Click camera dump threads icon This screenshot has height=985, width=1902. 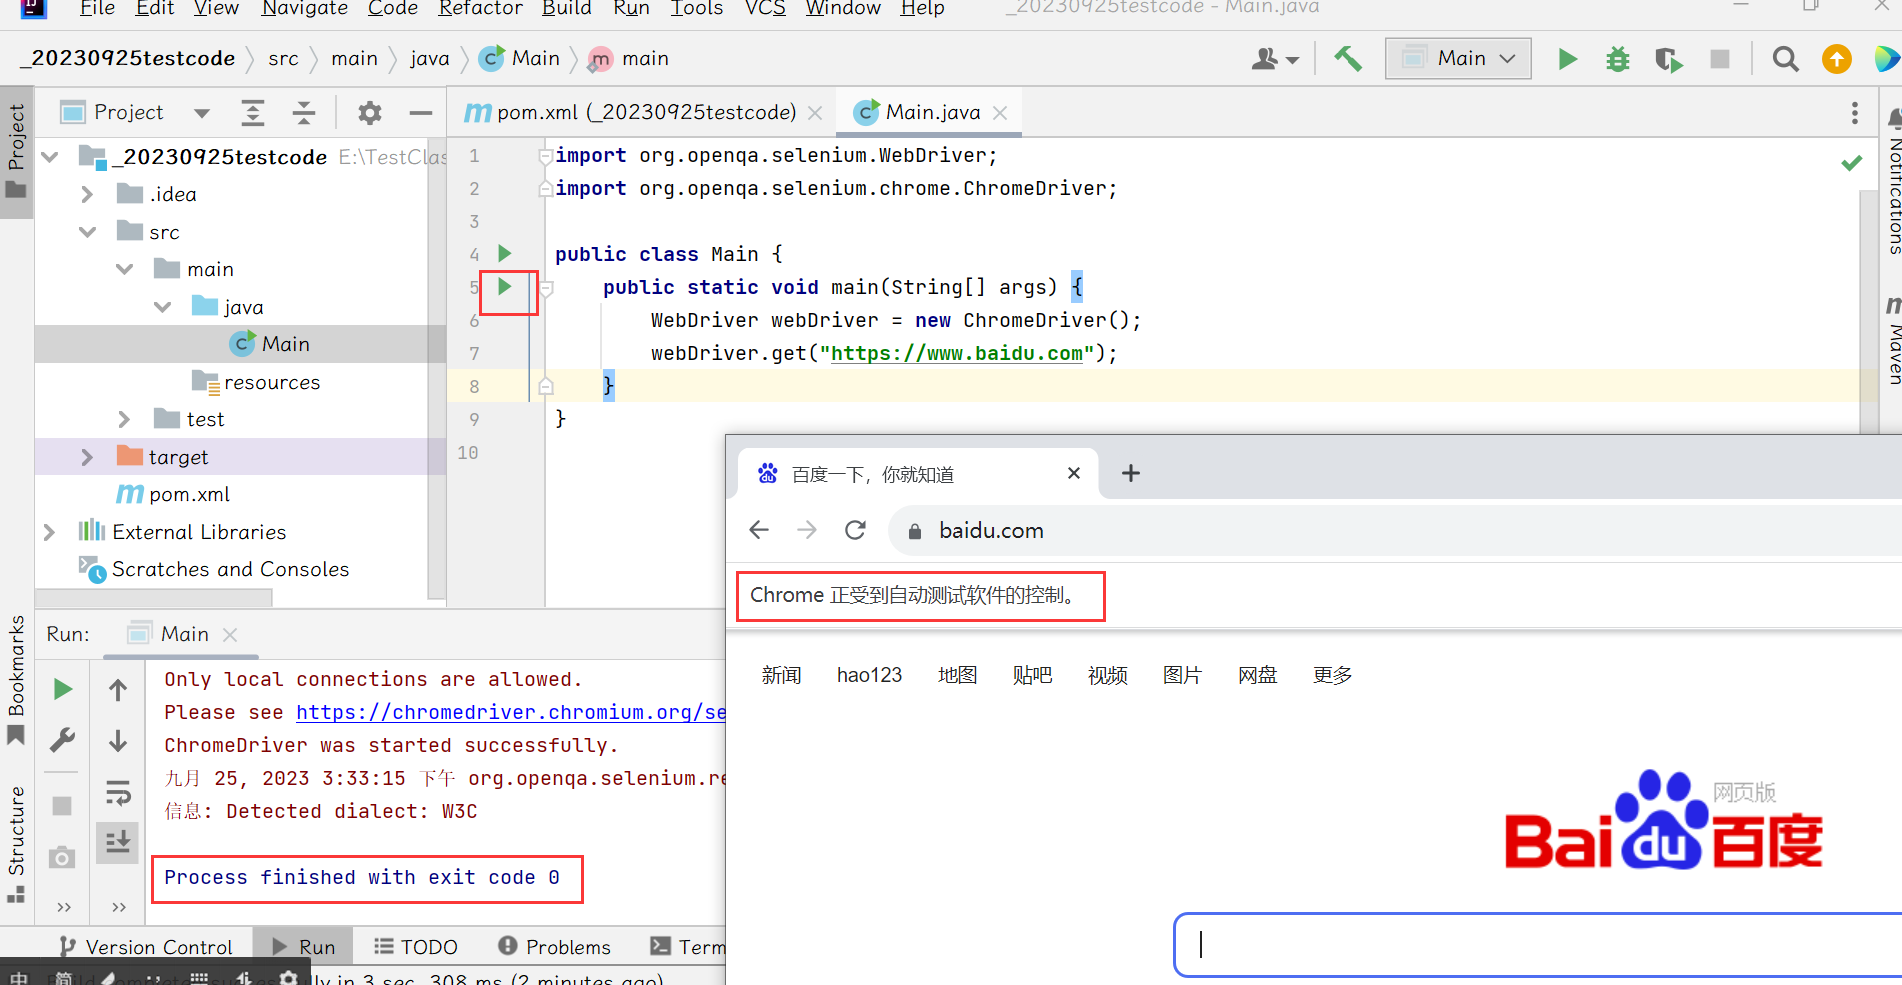click(x=62, y=857)
